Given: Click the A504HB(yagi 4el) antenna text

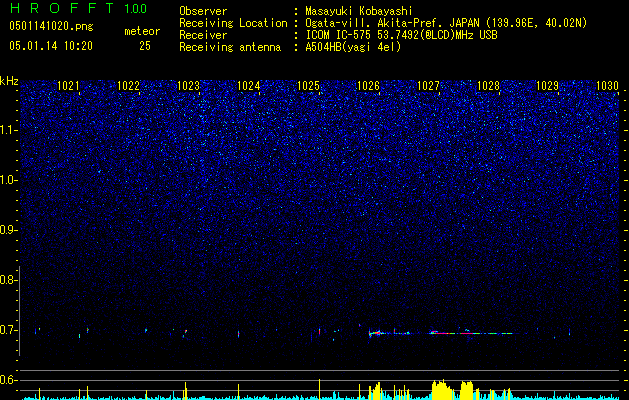Looking at the screenshot, I should click(x=353, y=47).
